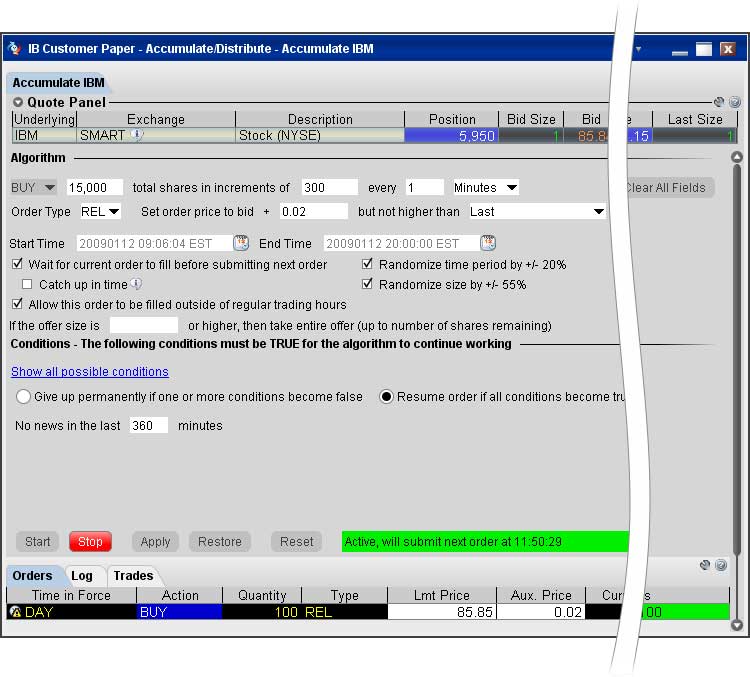Click the End Time date field
750x677 pixels.
[x=401, y=244]
